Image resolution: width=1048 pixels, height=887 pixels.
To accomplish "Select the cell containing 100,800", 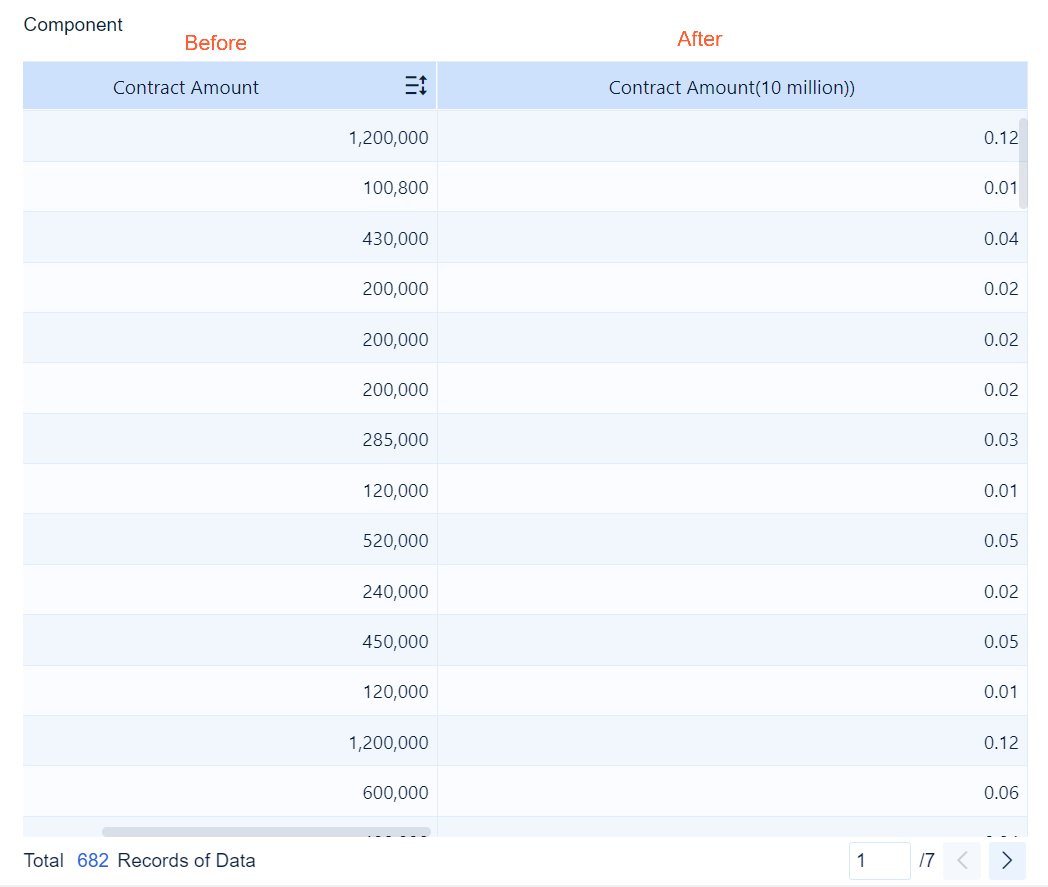I will 395,187.
